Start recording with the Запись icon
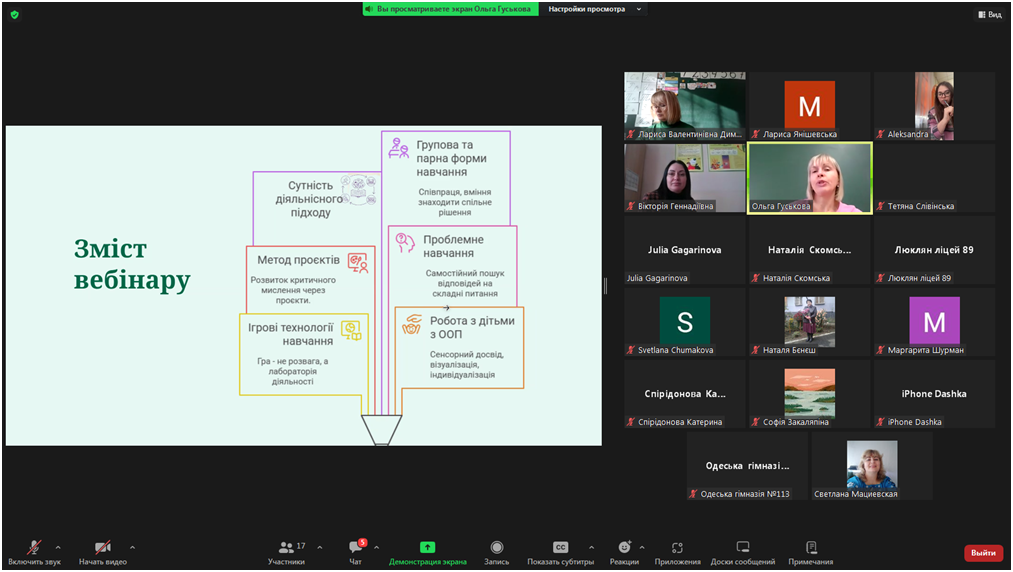The width and height of the screenshot is (1013, 572). point(496,548)
